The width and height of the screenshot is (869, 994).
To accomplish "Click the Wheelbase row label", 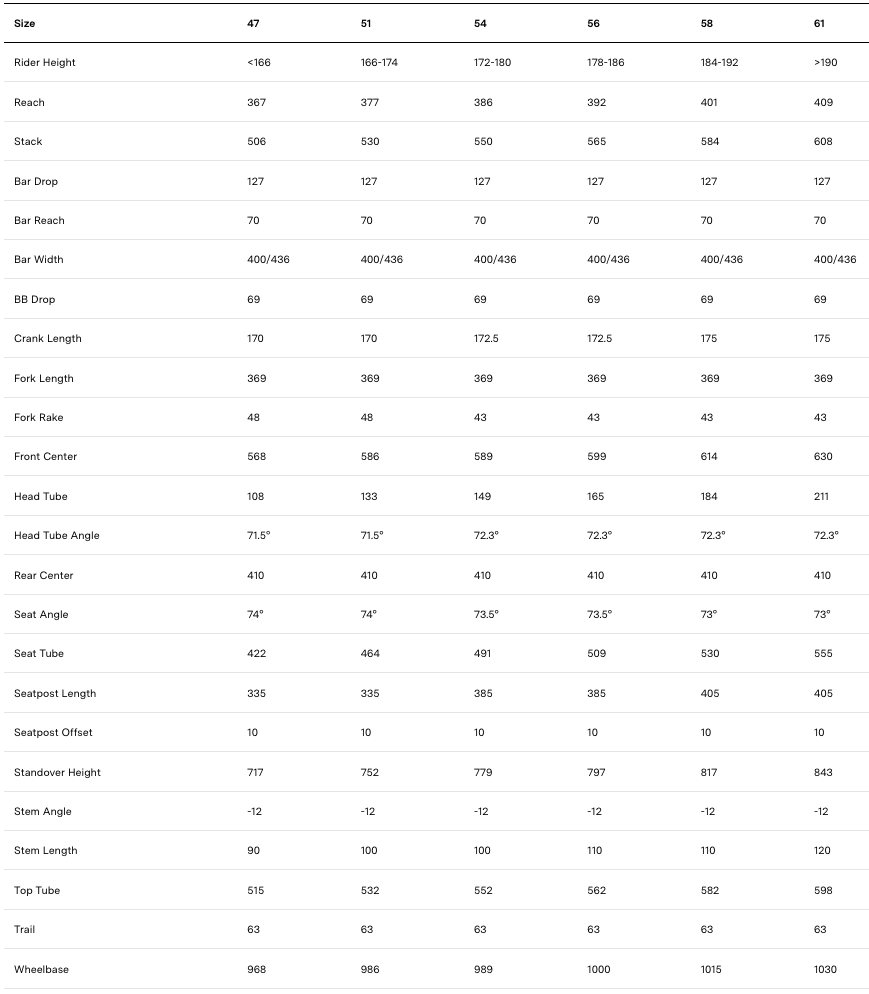I will tap(42, 970).
